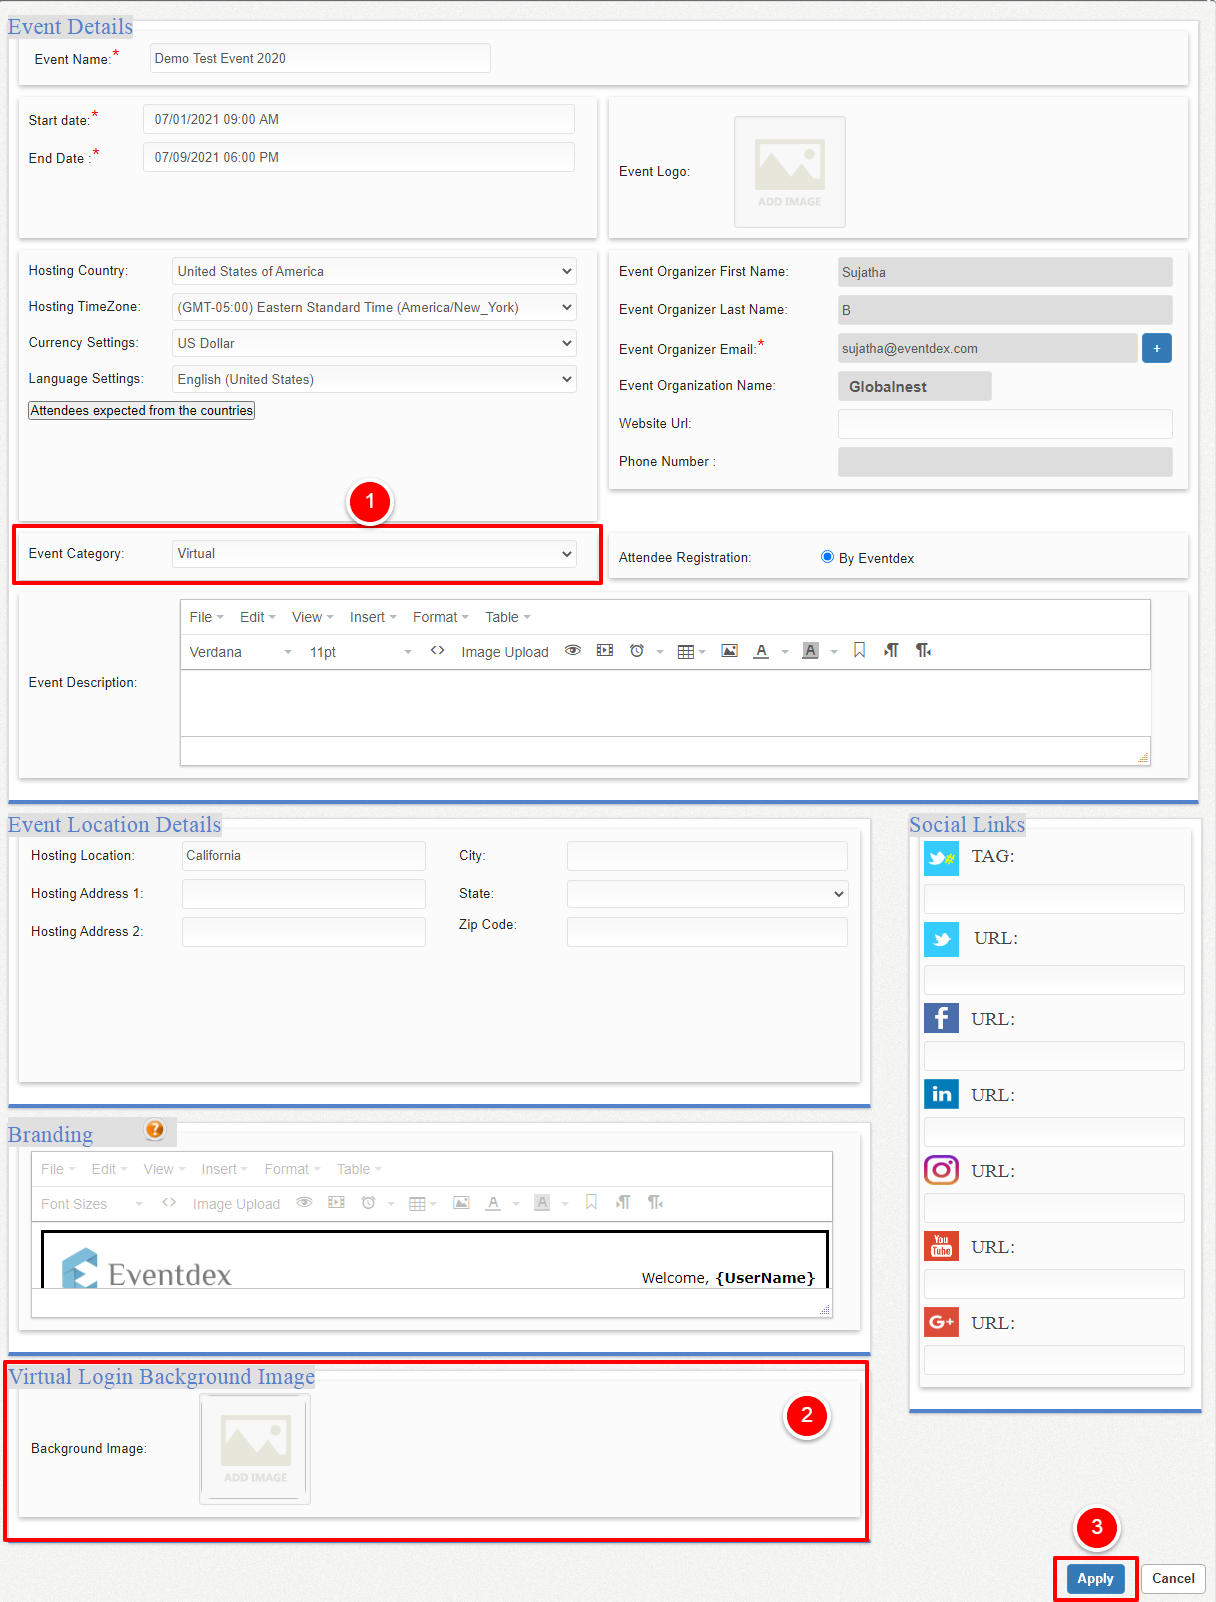
Task: Click the bookmark anchor icon in description editor
Action: click(x=859, y=651)
